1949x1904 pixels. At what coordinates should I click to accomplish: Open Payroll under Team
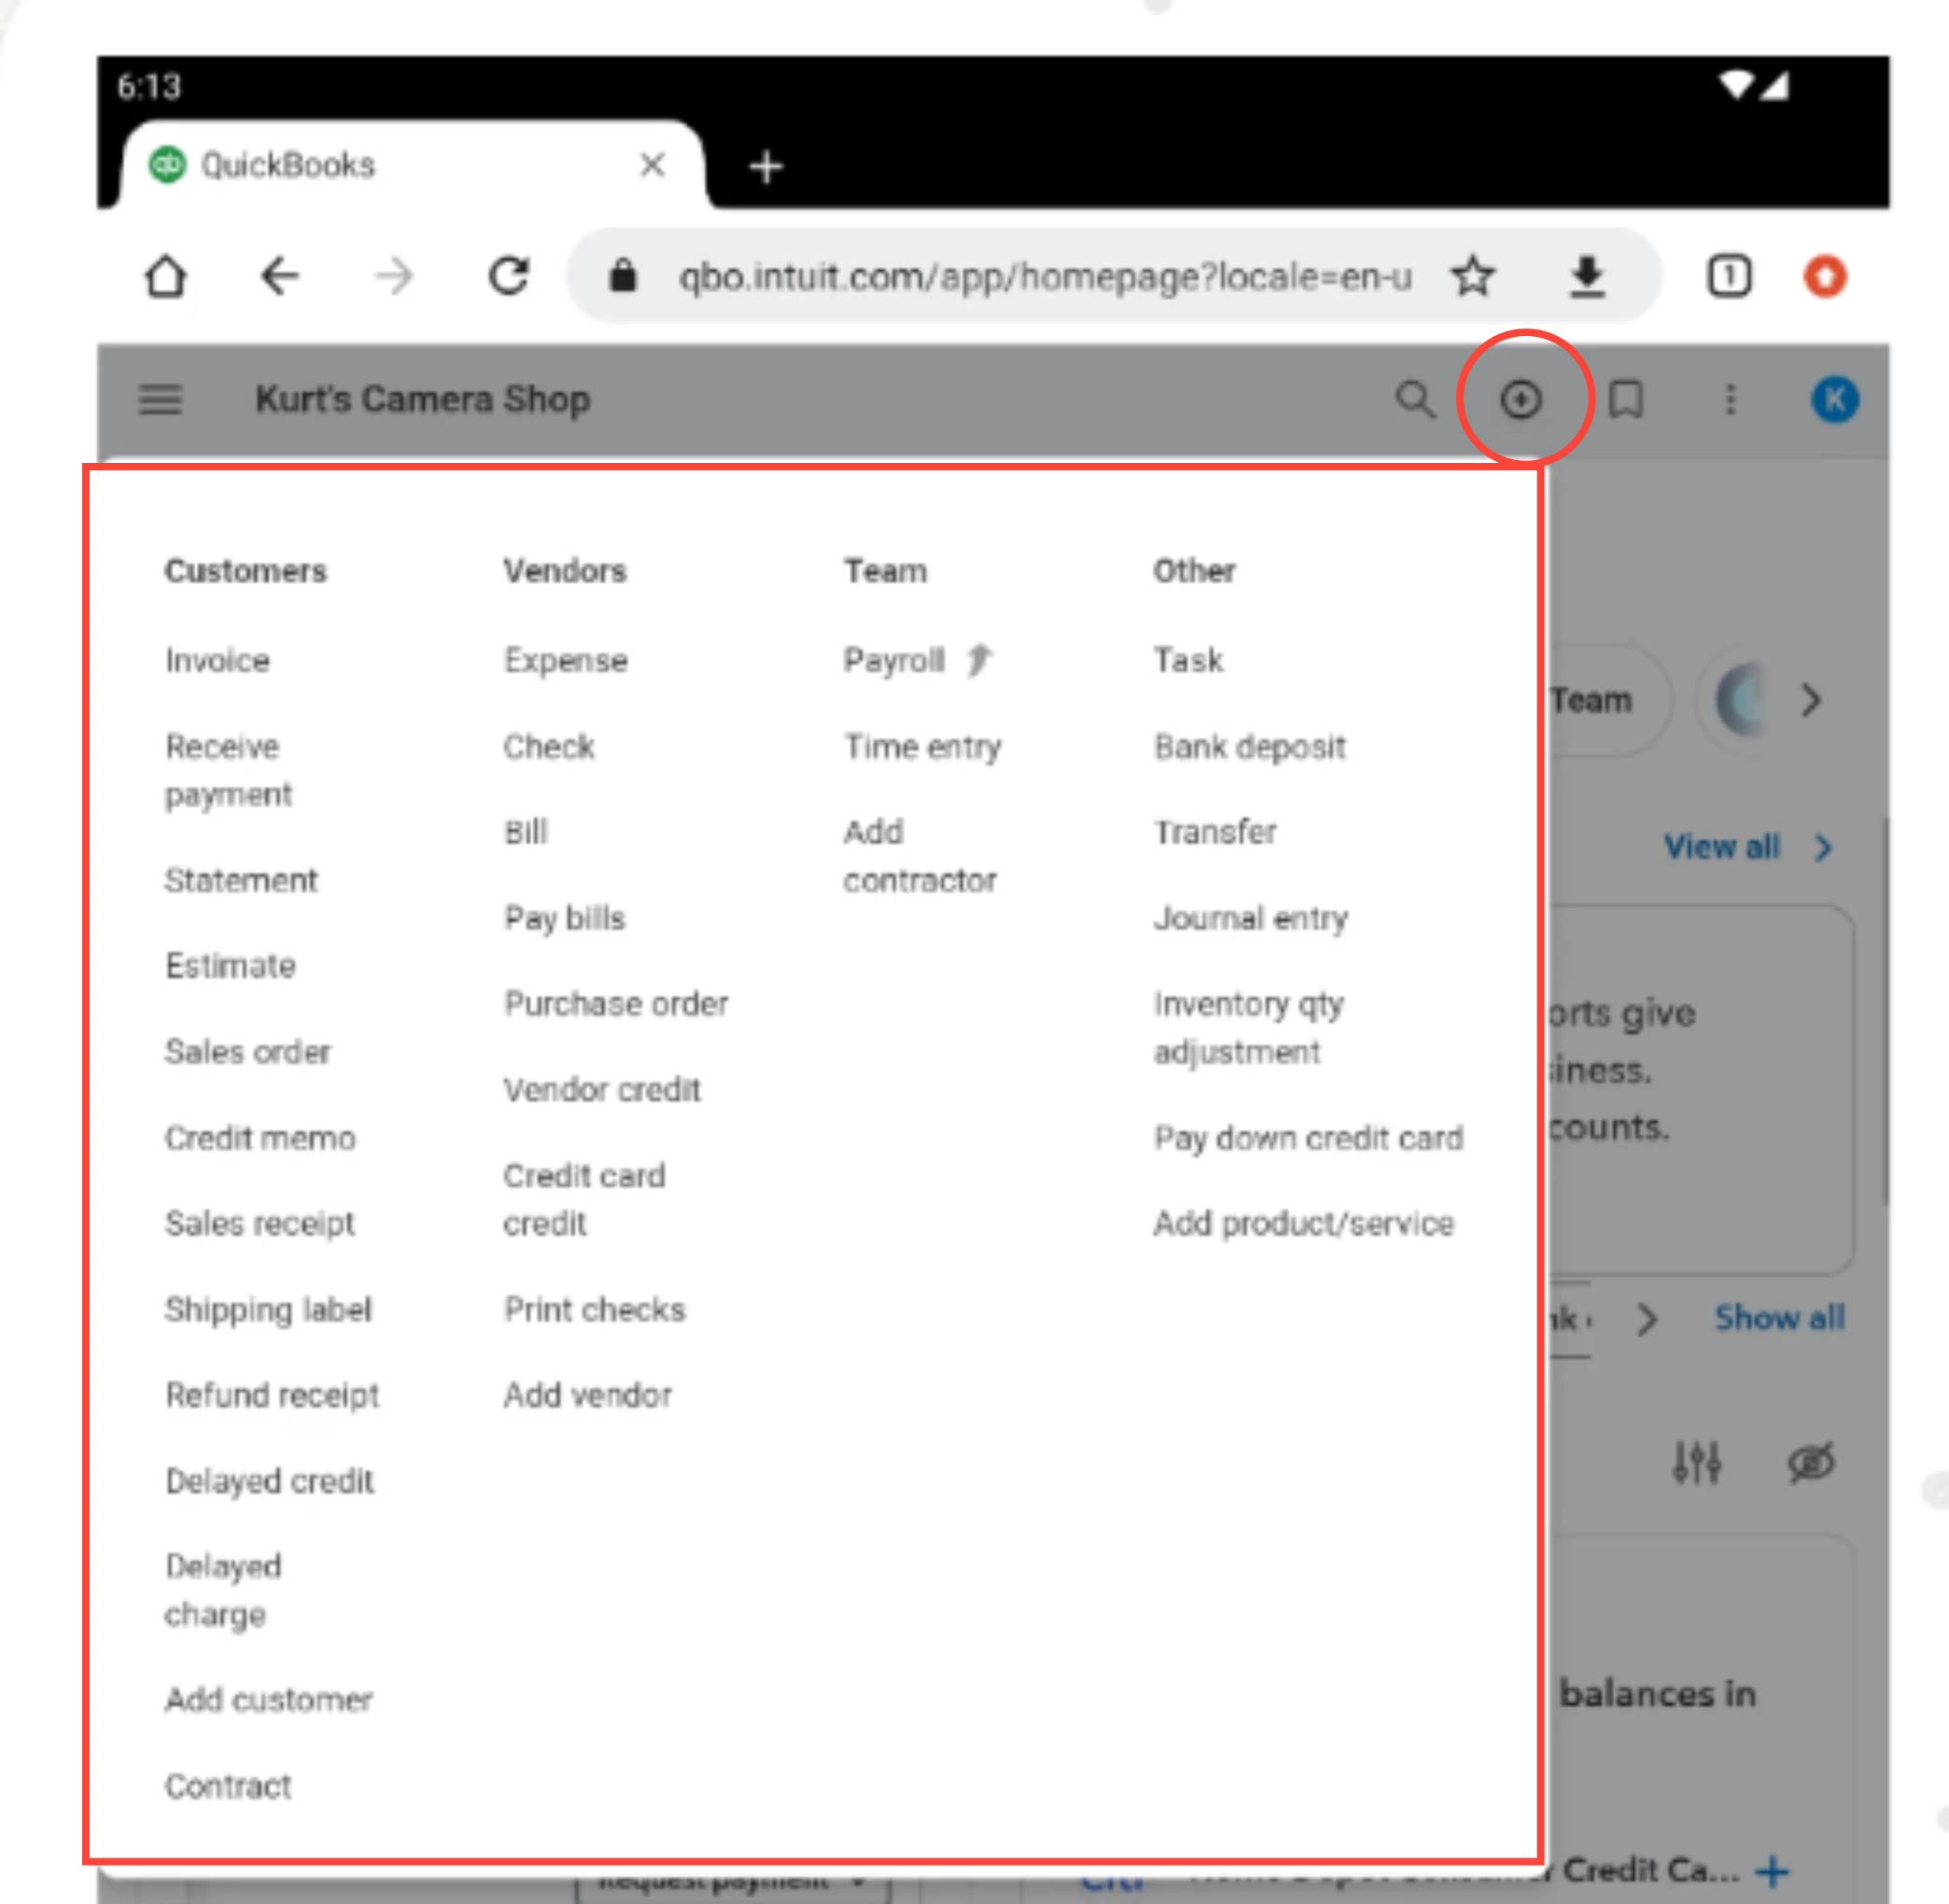pos(894,660)
